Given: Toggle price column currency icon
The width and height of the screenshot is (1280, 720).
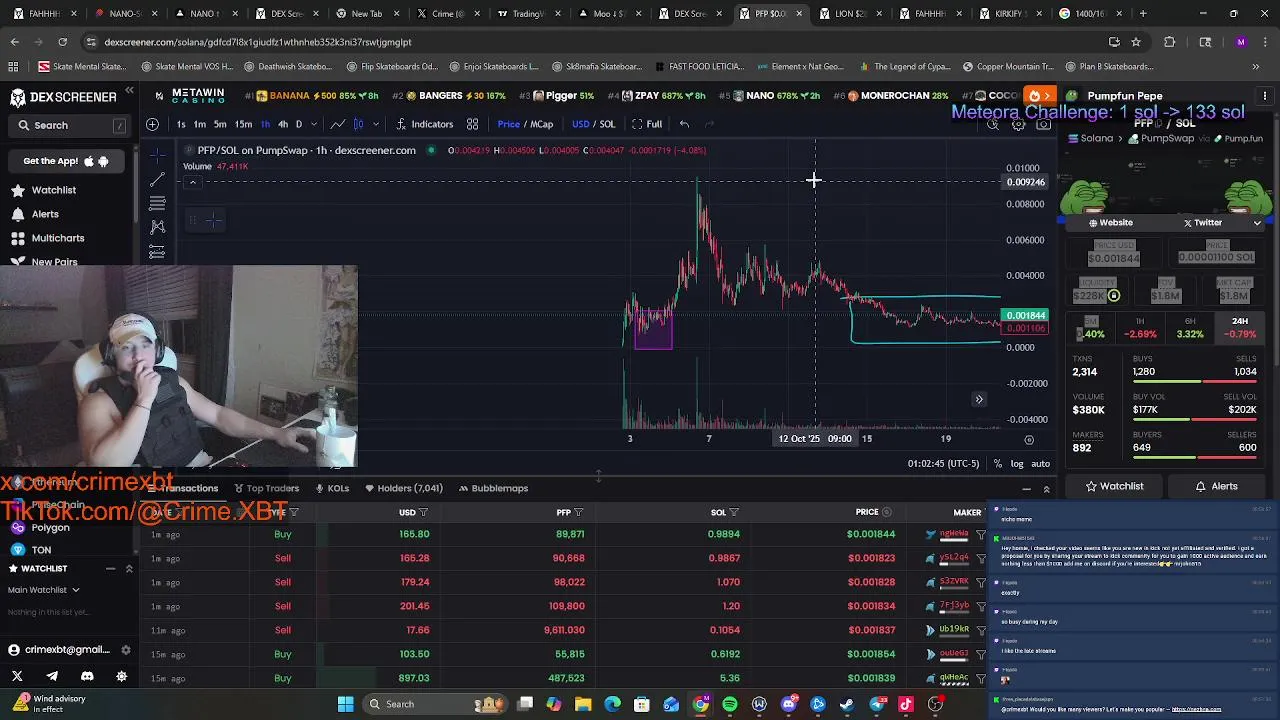Looking at the screenshot, I should (x=886, y=513).
